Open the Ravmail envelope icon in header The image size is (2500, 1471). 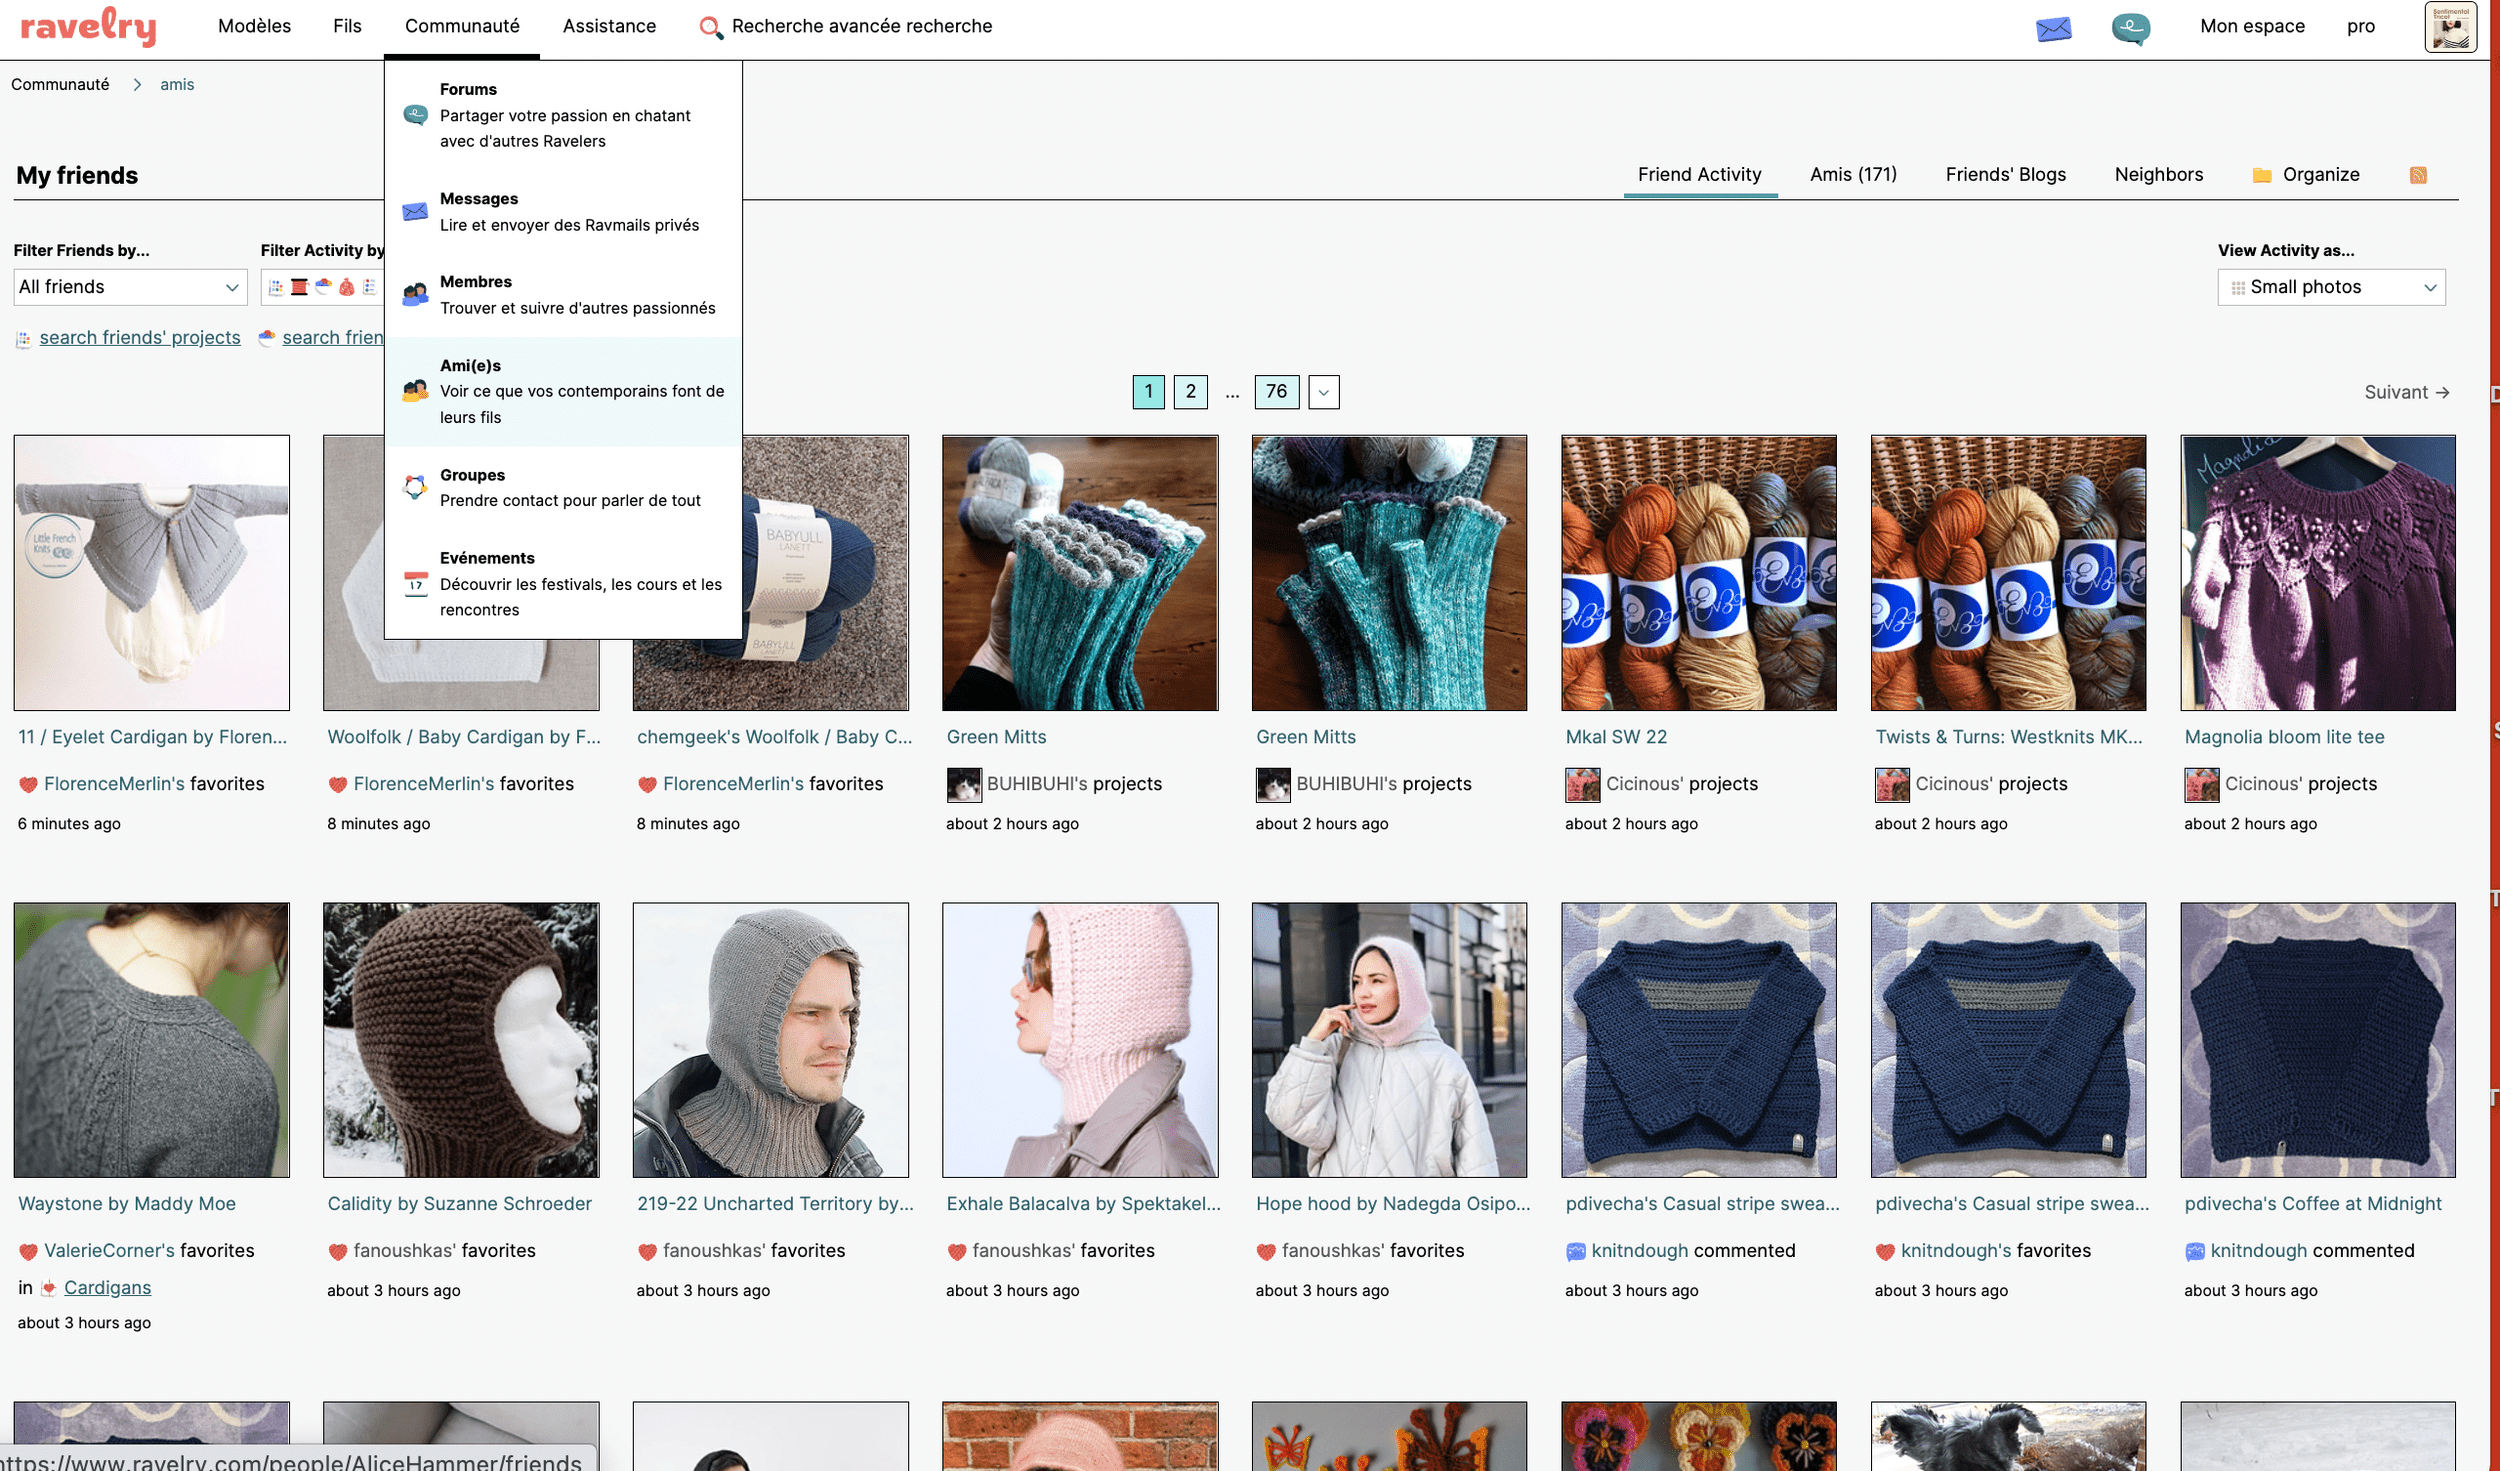click(x=2053, y=28)
